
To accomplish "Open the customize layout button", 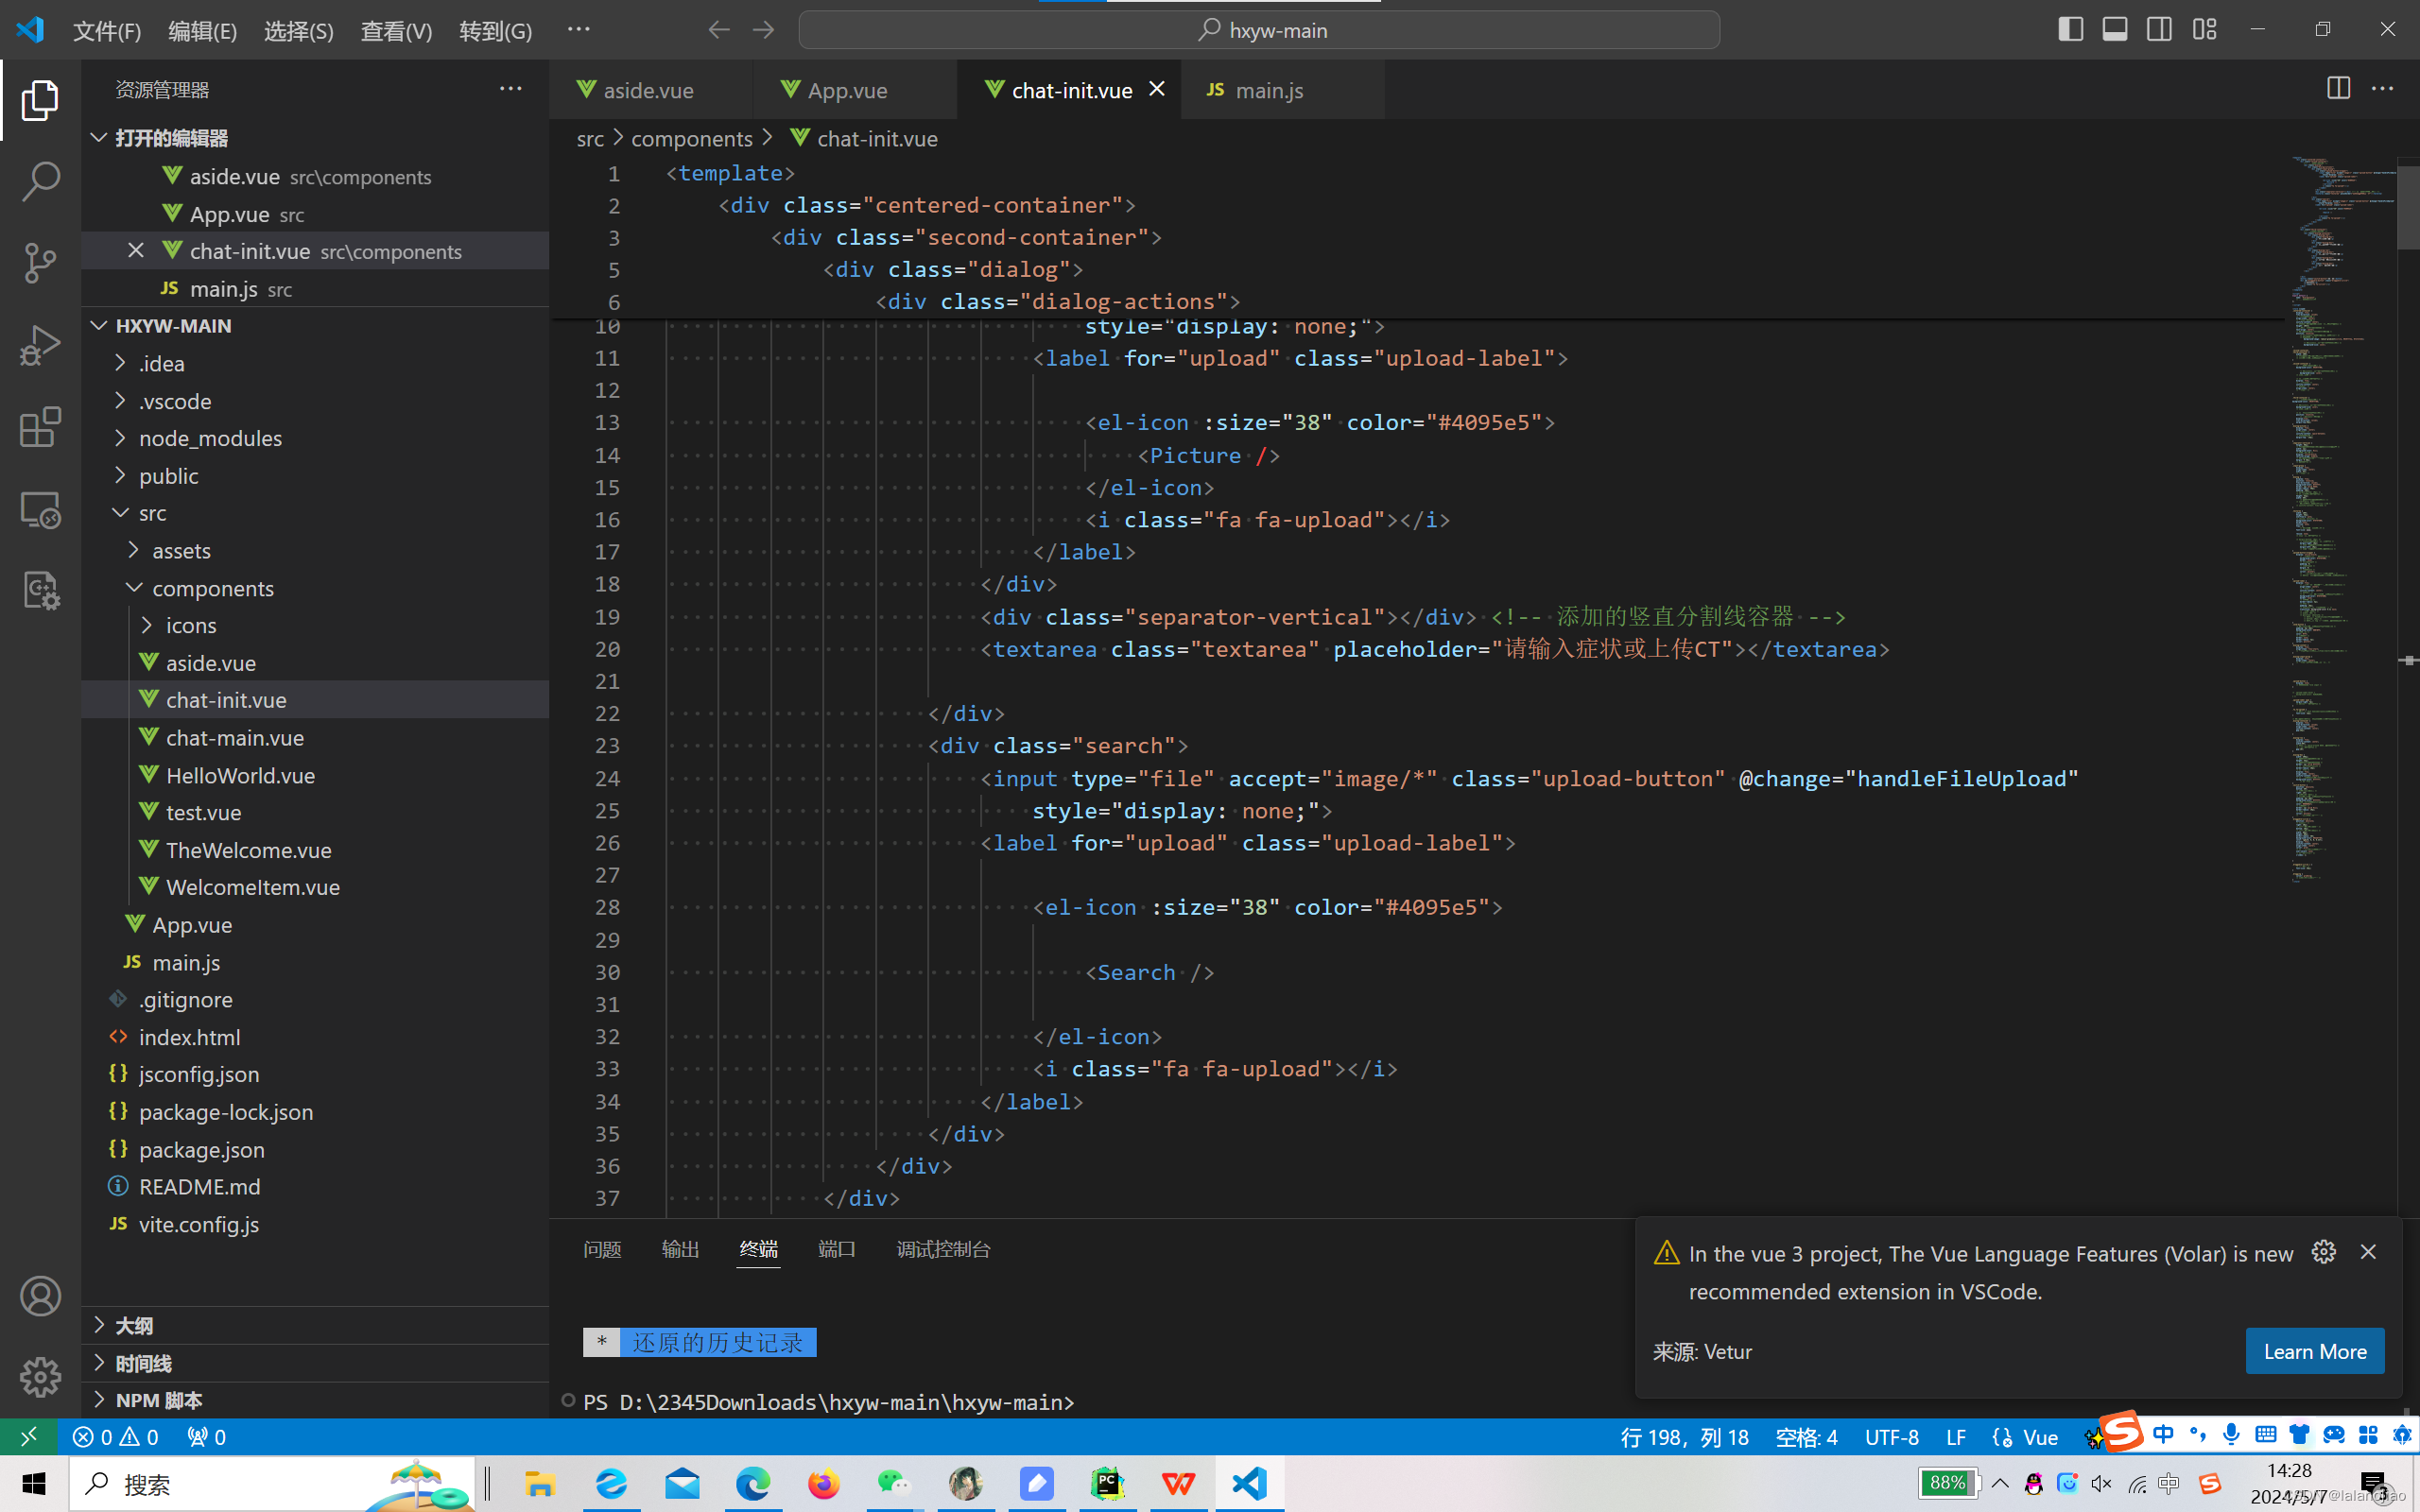I will coord(2204,30).
